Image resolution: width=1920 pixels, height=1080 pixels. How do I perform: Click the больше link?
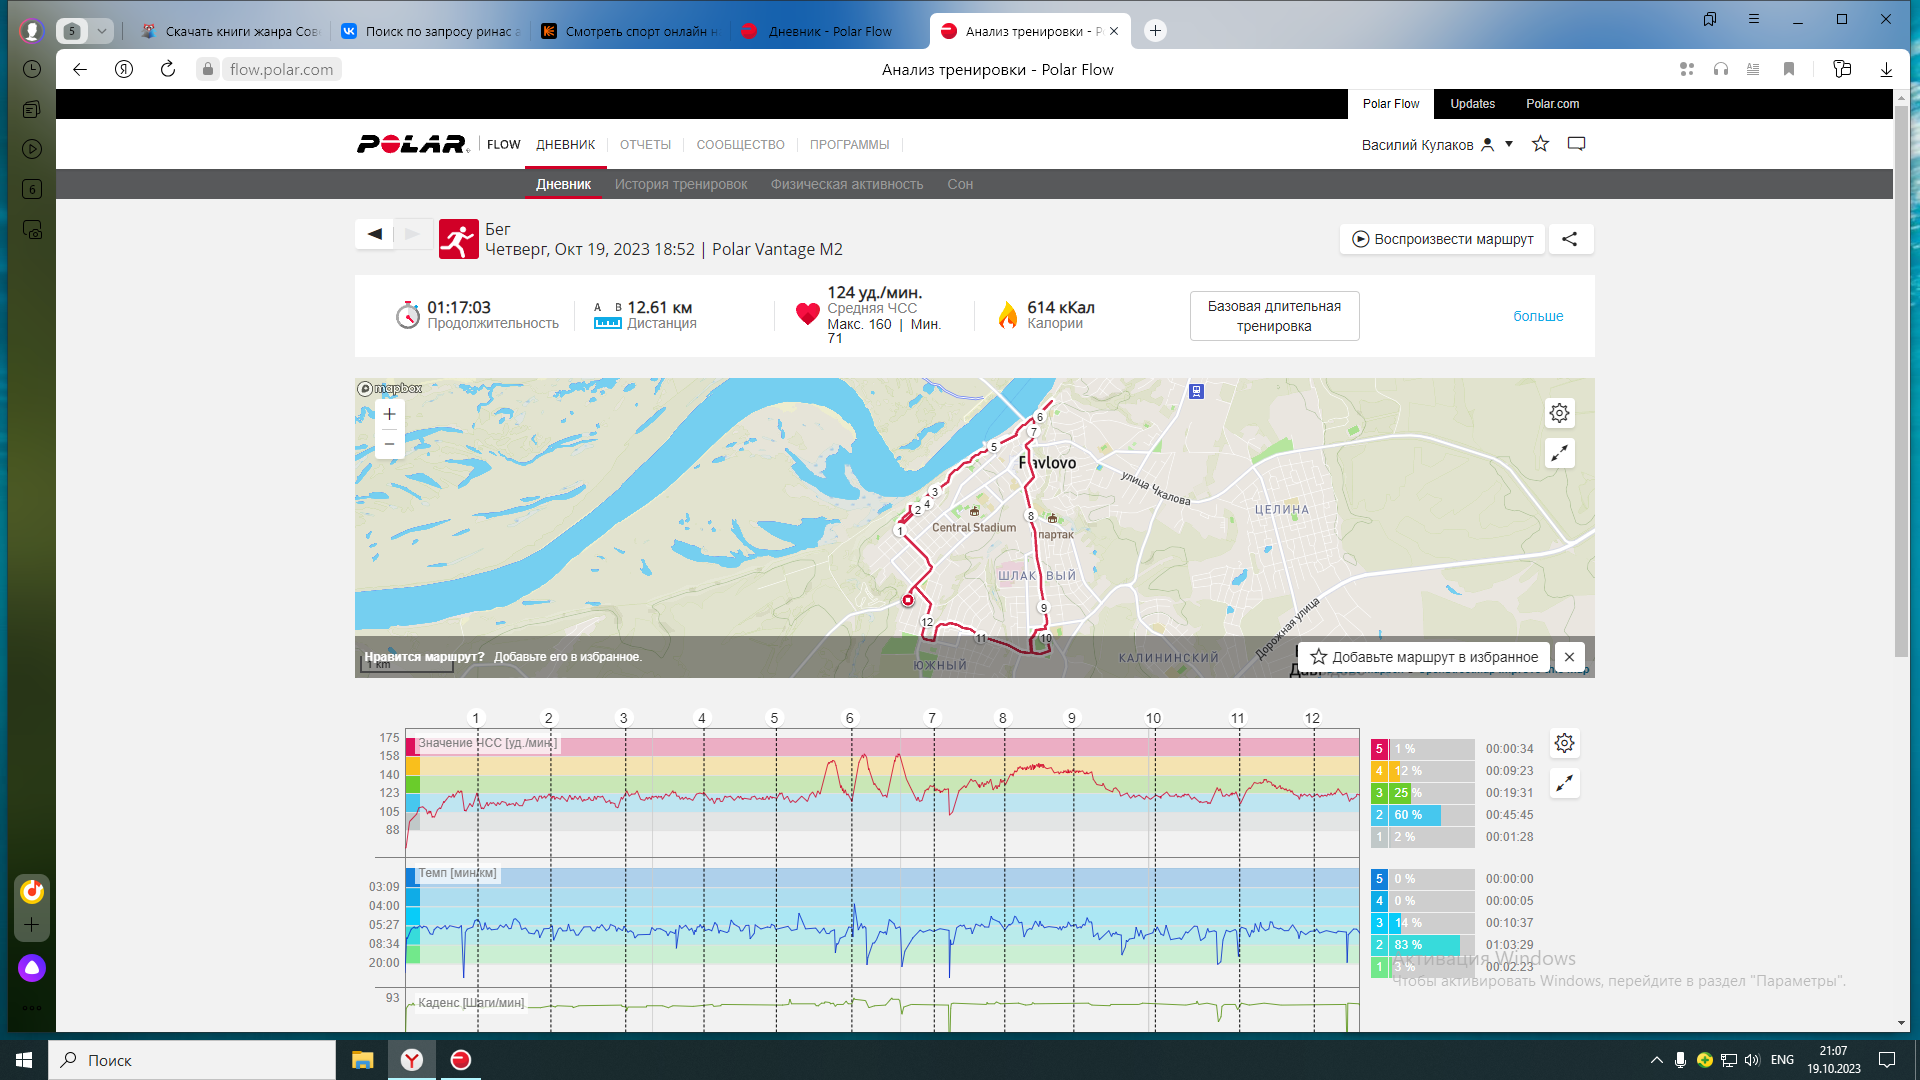(x=1538, y=316)
